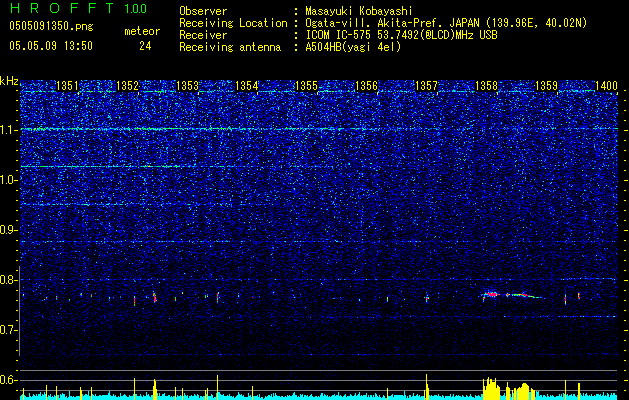Click the 1352 time marker

(x=127, y=85)
